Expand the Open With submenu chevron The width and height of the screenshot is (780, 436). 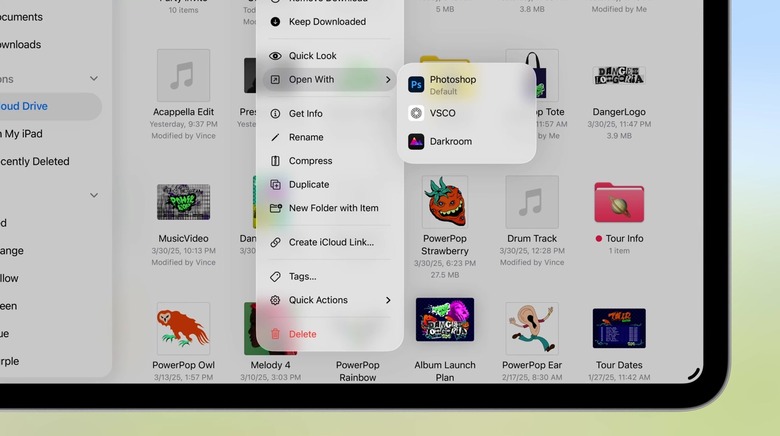(x=388, y=80)
